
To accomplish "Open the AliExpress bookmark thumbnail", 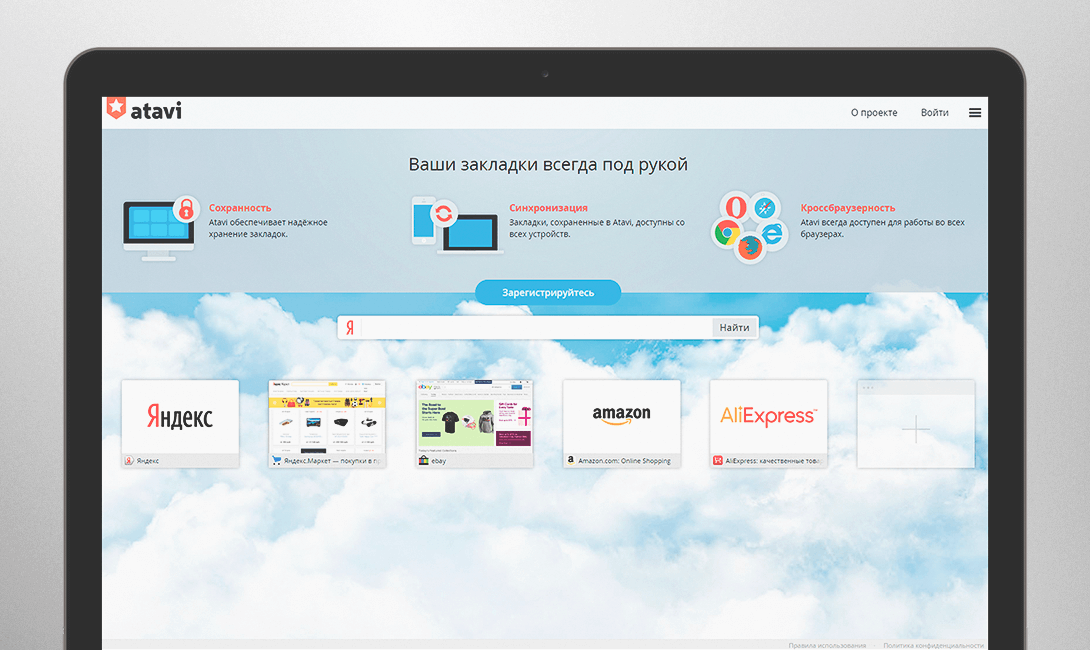I will (x=768, y=423).
